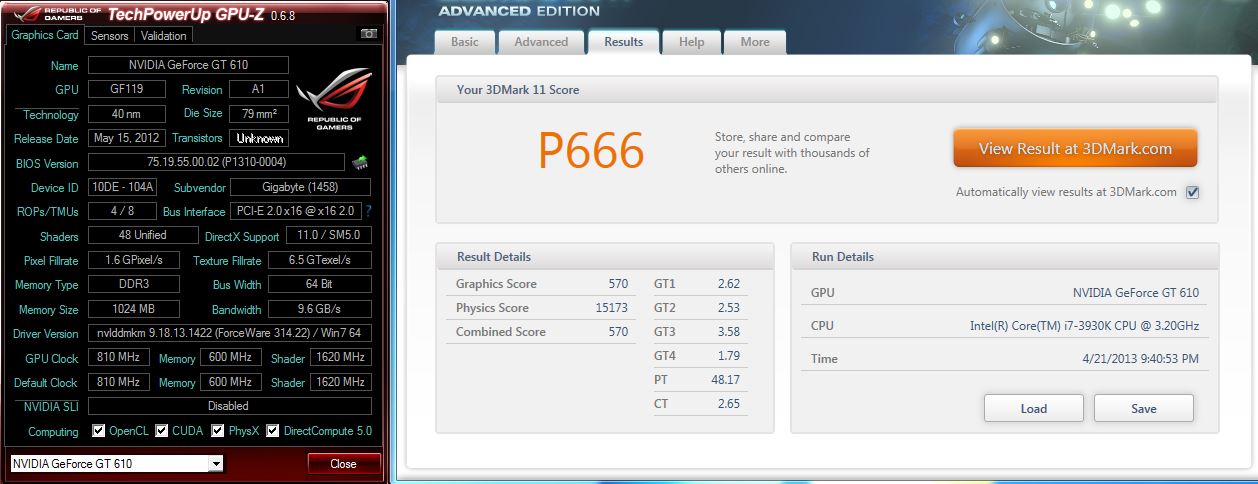Click the Memory 600 MHz in Default Clock row
The width and height of the screenshot is (1258, 484).
231,382
